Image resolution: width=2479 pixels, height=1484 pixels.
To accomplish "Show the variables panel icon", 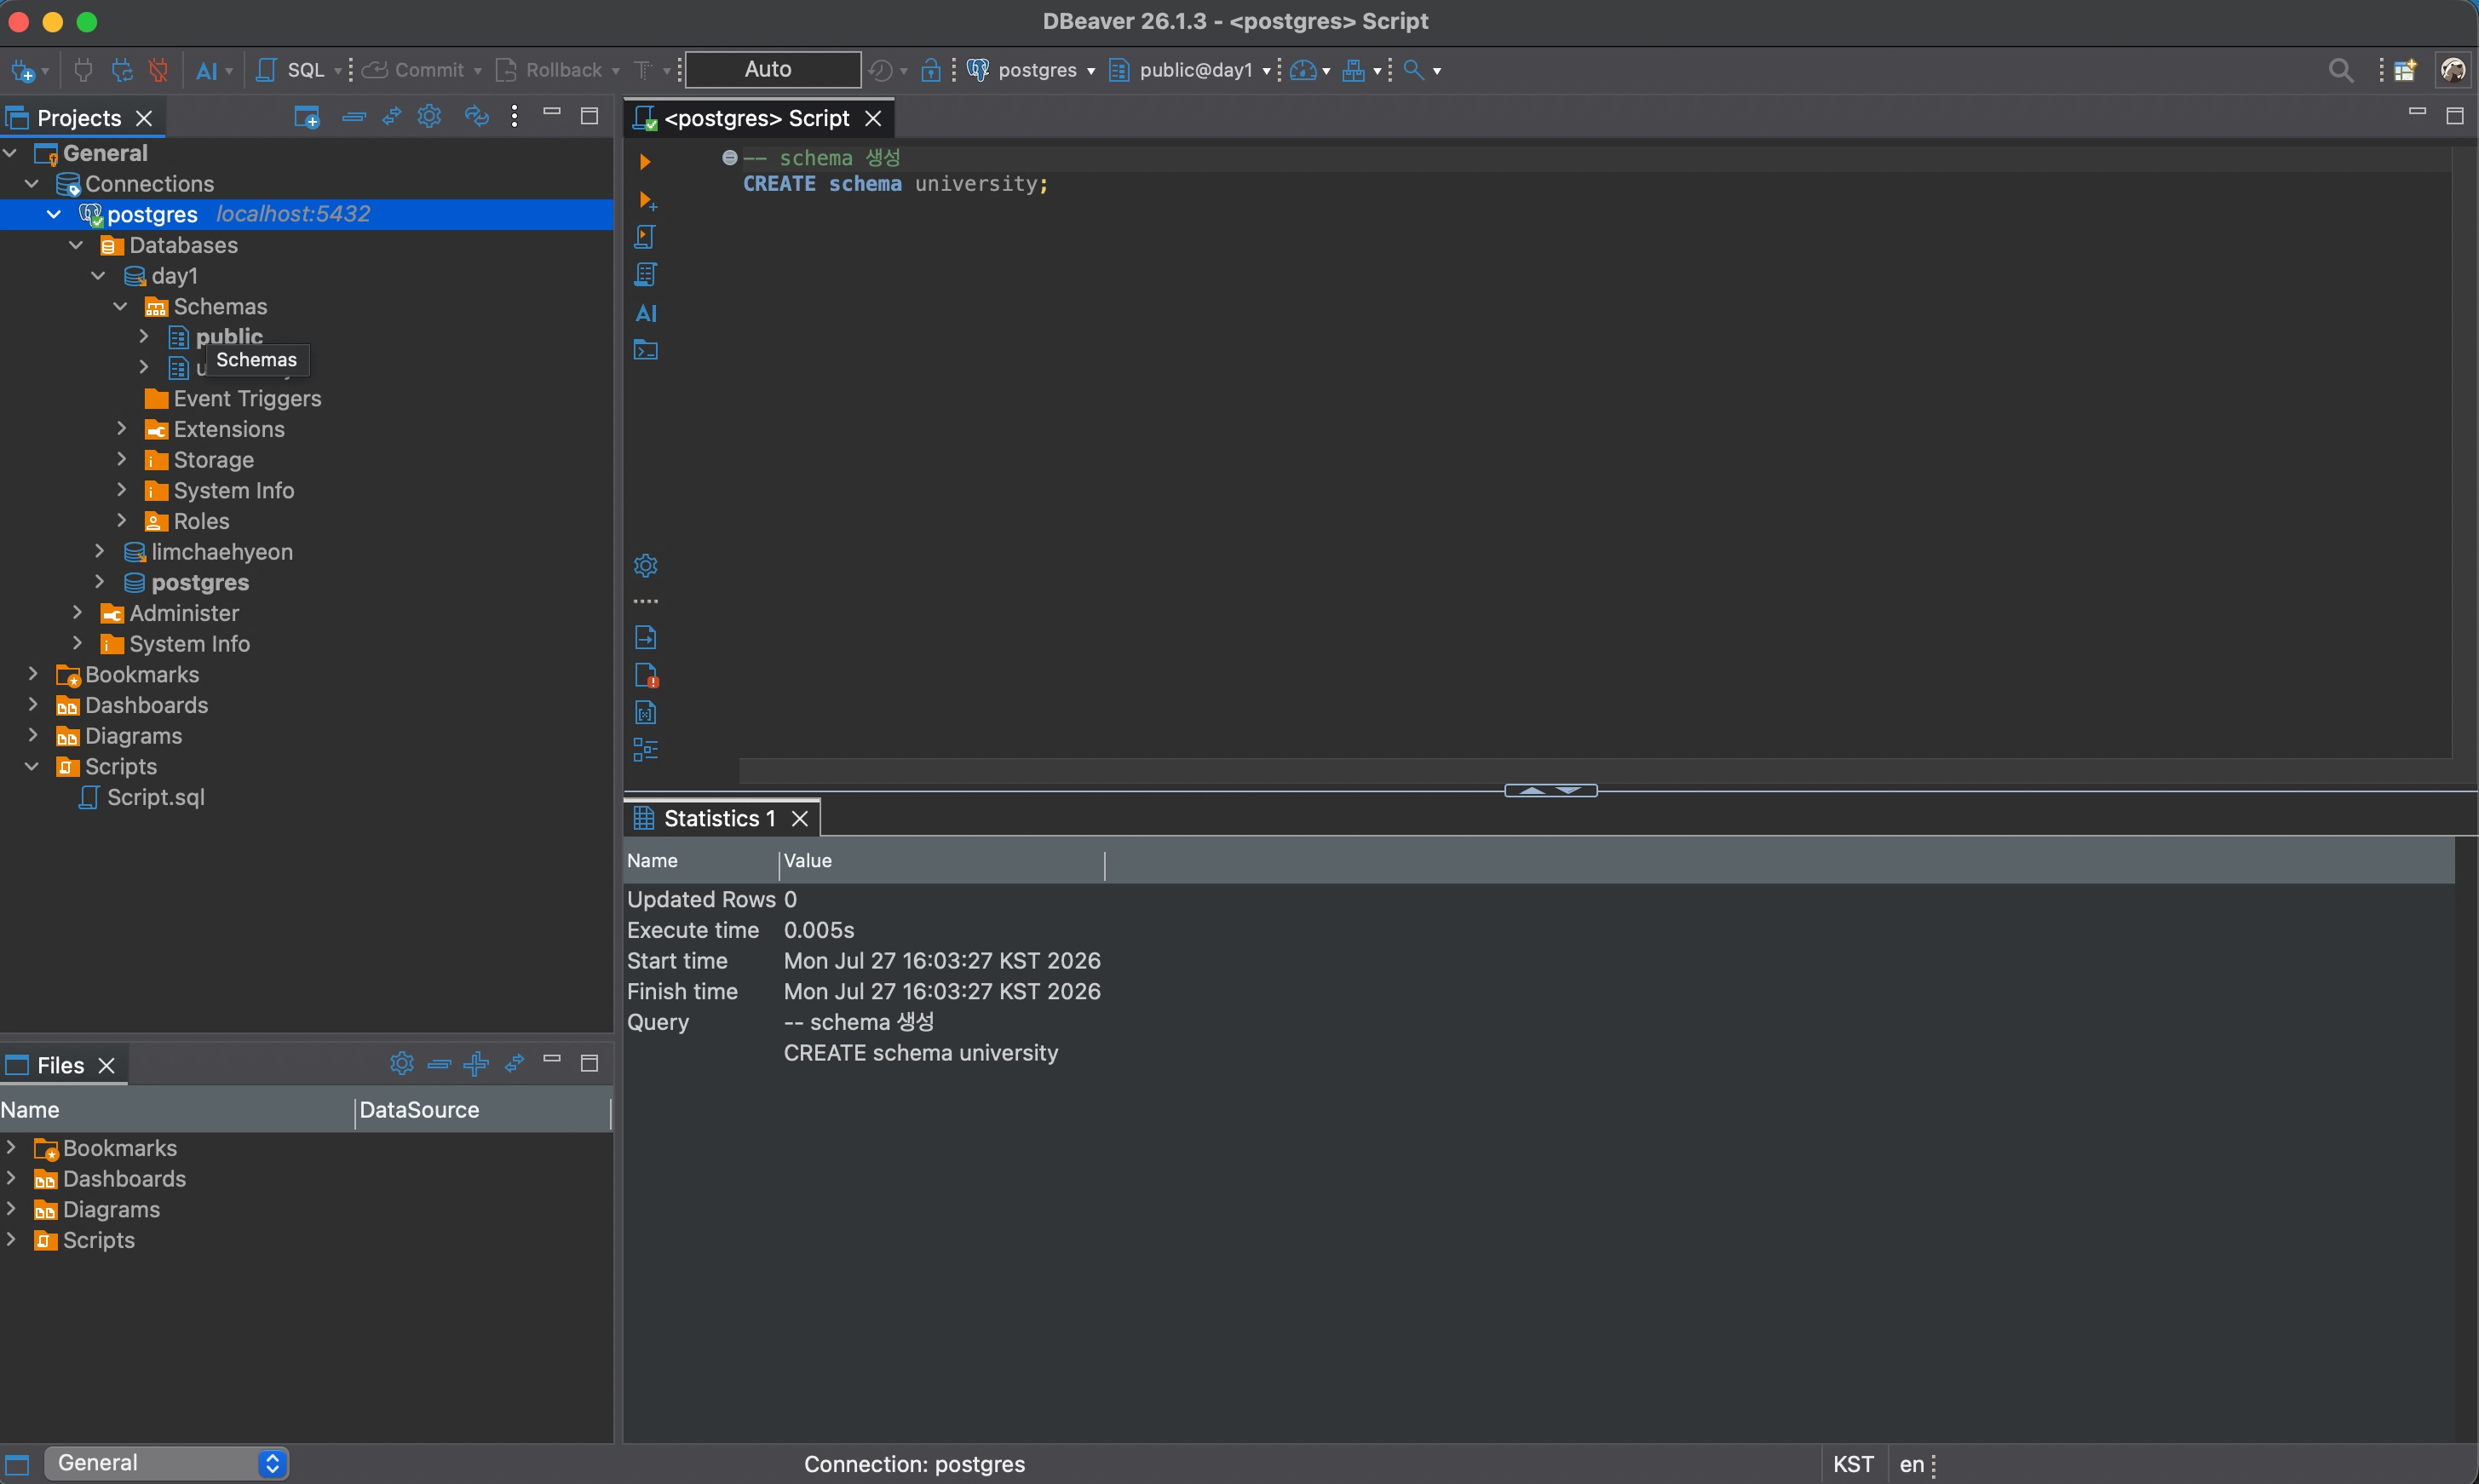I will coord(645,712).
